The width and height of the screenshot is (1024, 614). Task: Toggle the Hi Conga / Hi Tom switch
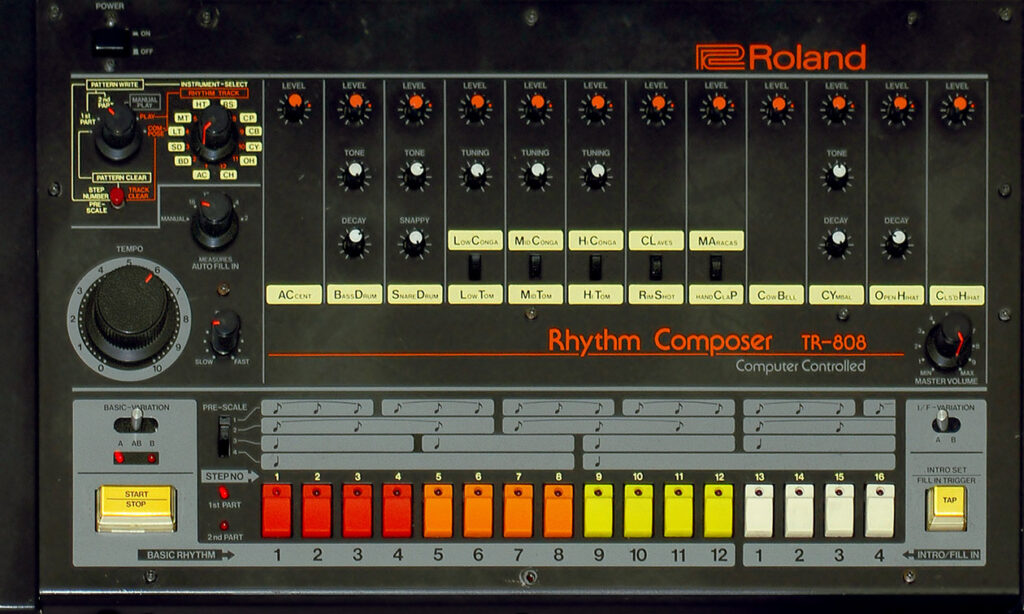point(595,267)
